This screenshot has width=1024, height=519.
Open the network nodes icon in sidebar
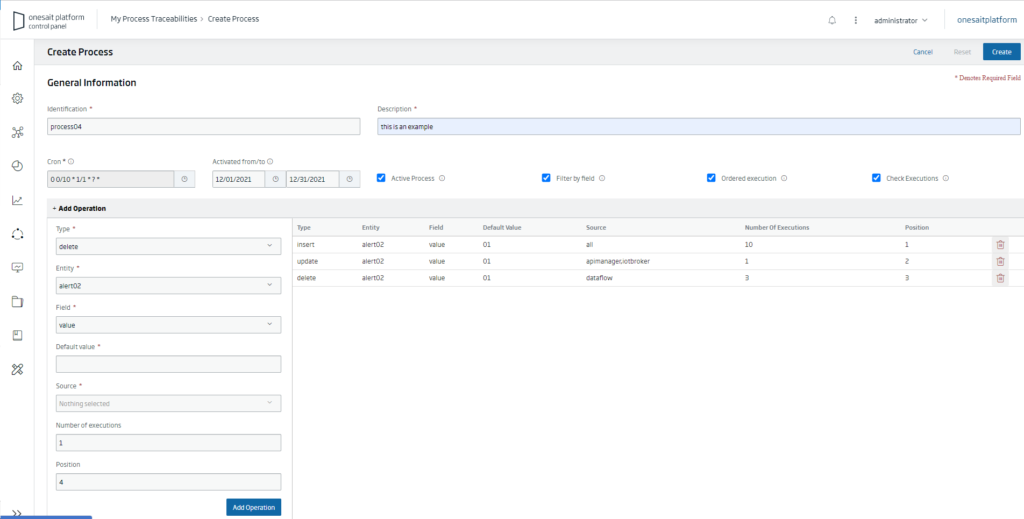[x=18, y=133]
